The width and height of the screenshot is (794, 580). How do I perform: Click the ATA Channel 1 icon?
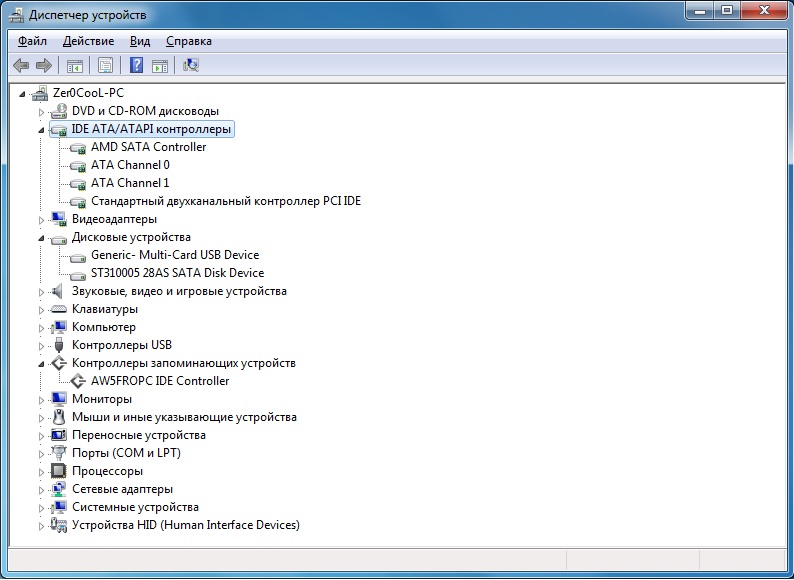point(78,184)
